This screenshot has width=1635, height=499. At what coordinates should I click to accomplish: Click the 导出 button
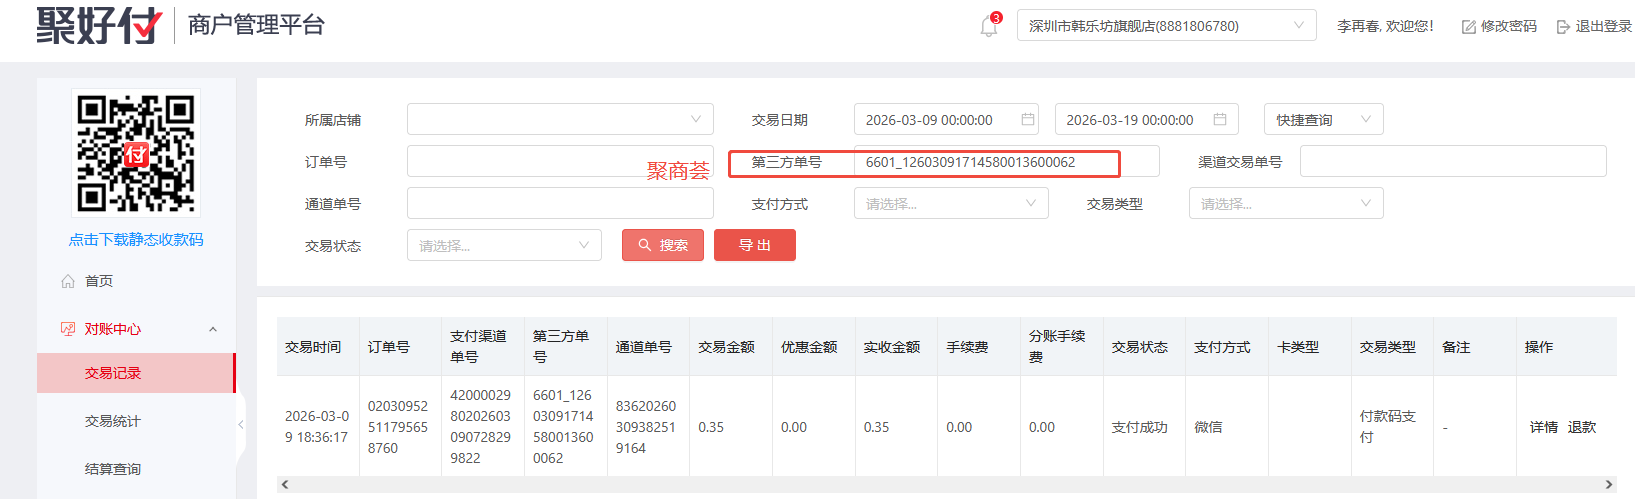coord(755,245)
